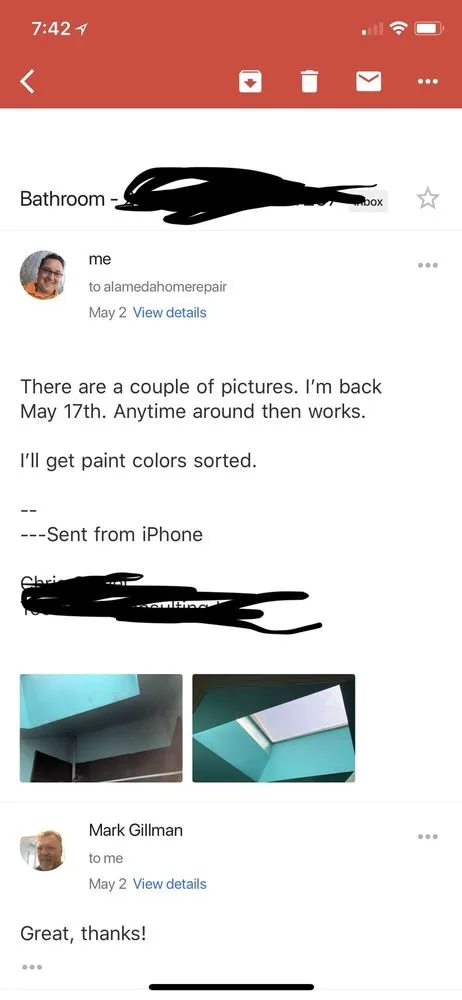Image resolution: width=462 pixels, height=1000 pixels.
Task: Tap Mark Gillman's profile avatar
Action: [x=42, y=849]
